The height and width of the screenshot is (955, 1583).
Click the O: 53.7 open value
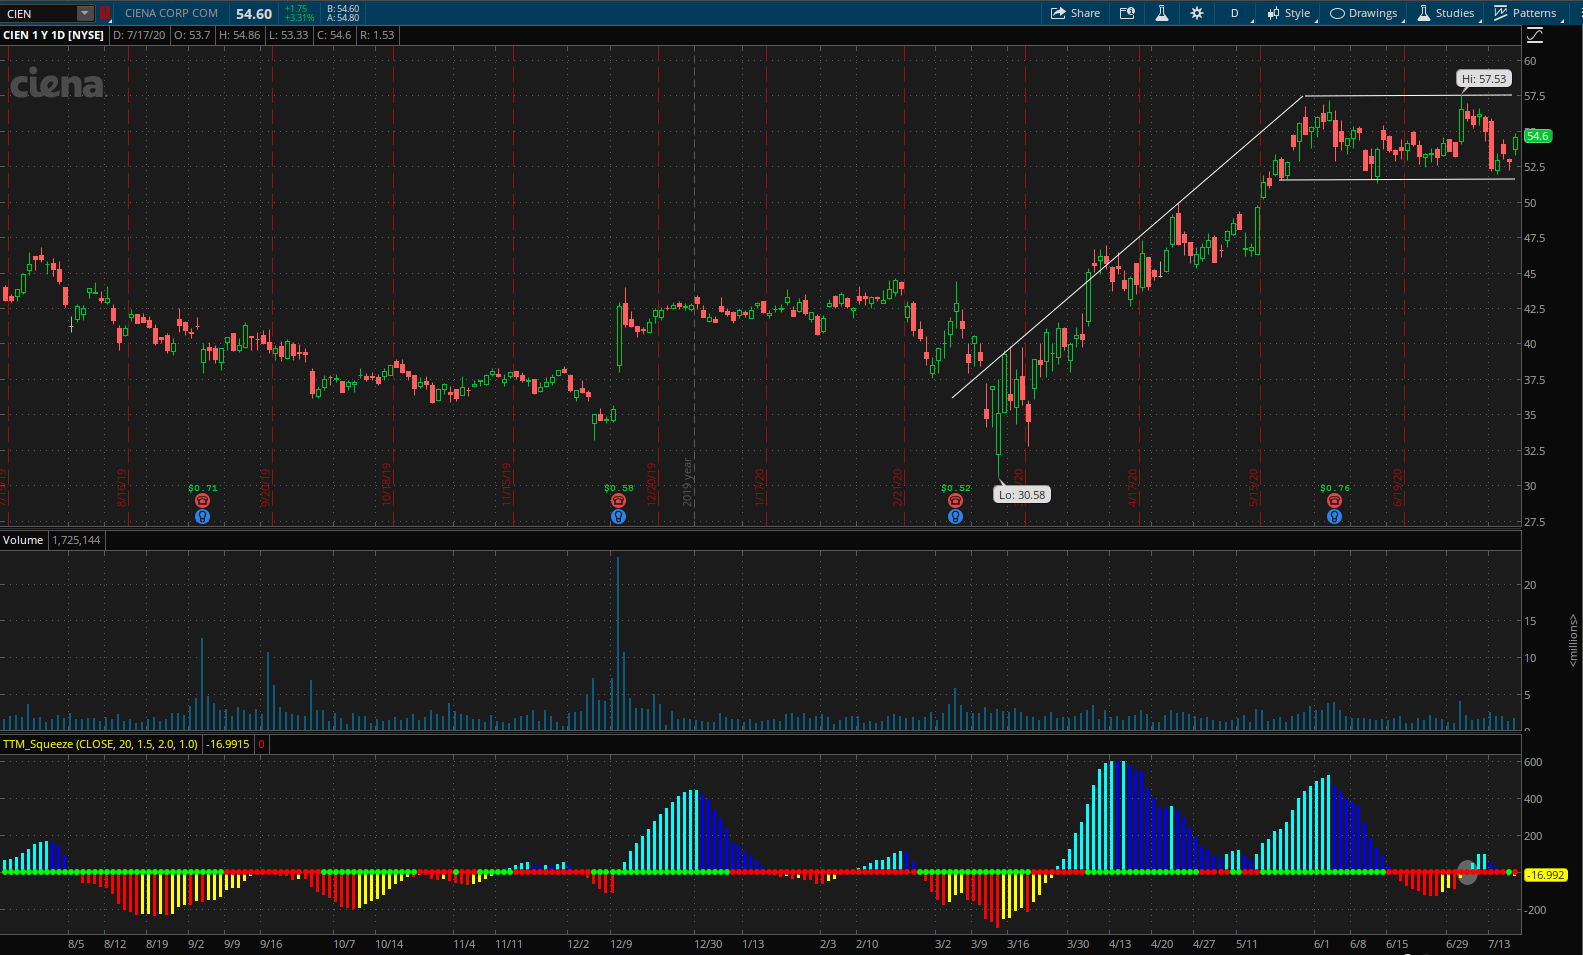coord(192,35)
